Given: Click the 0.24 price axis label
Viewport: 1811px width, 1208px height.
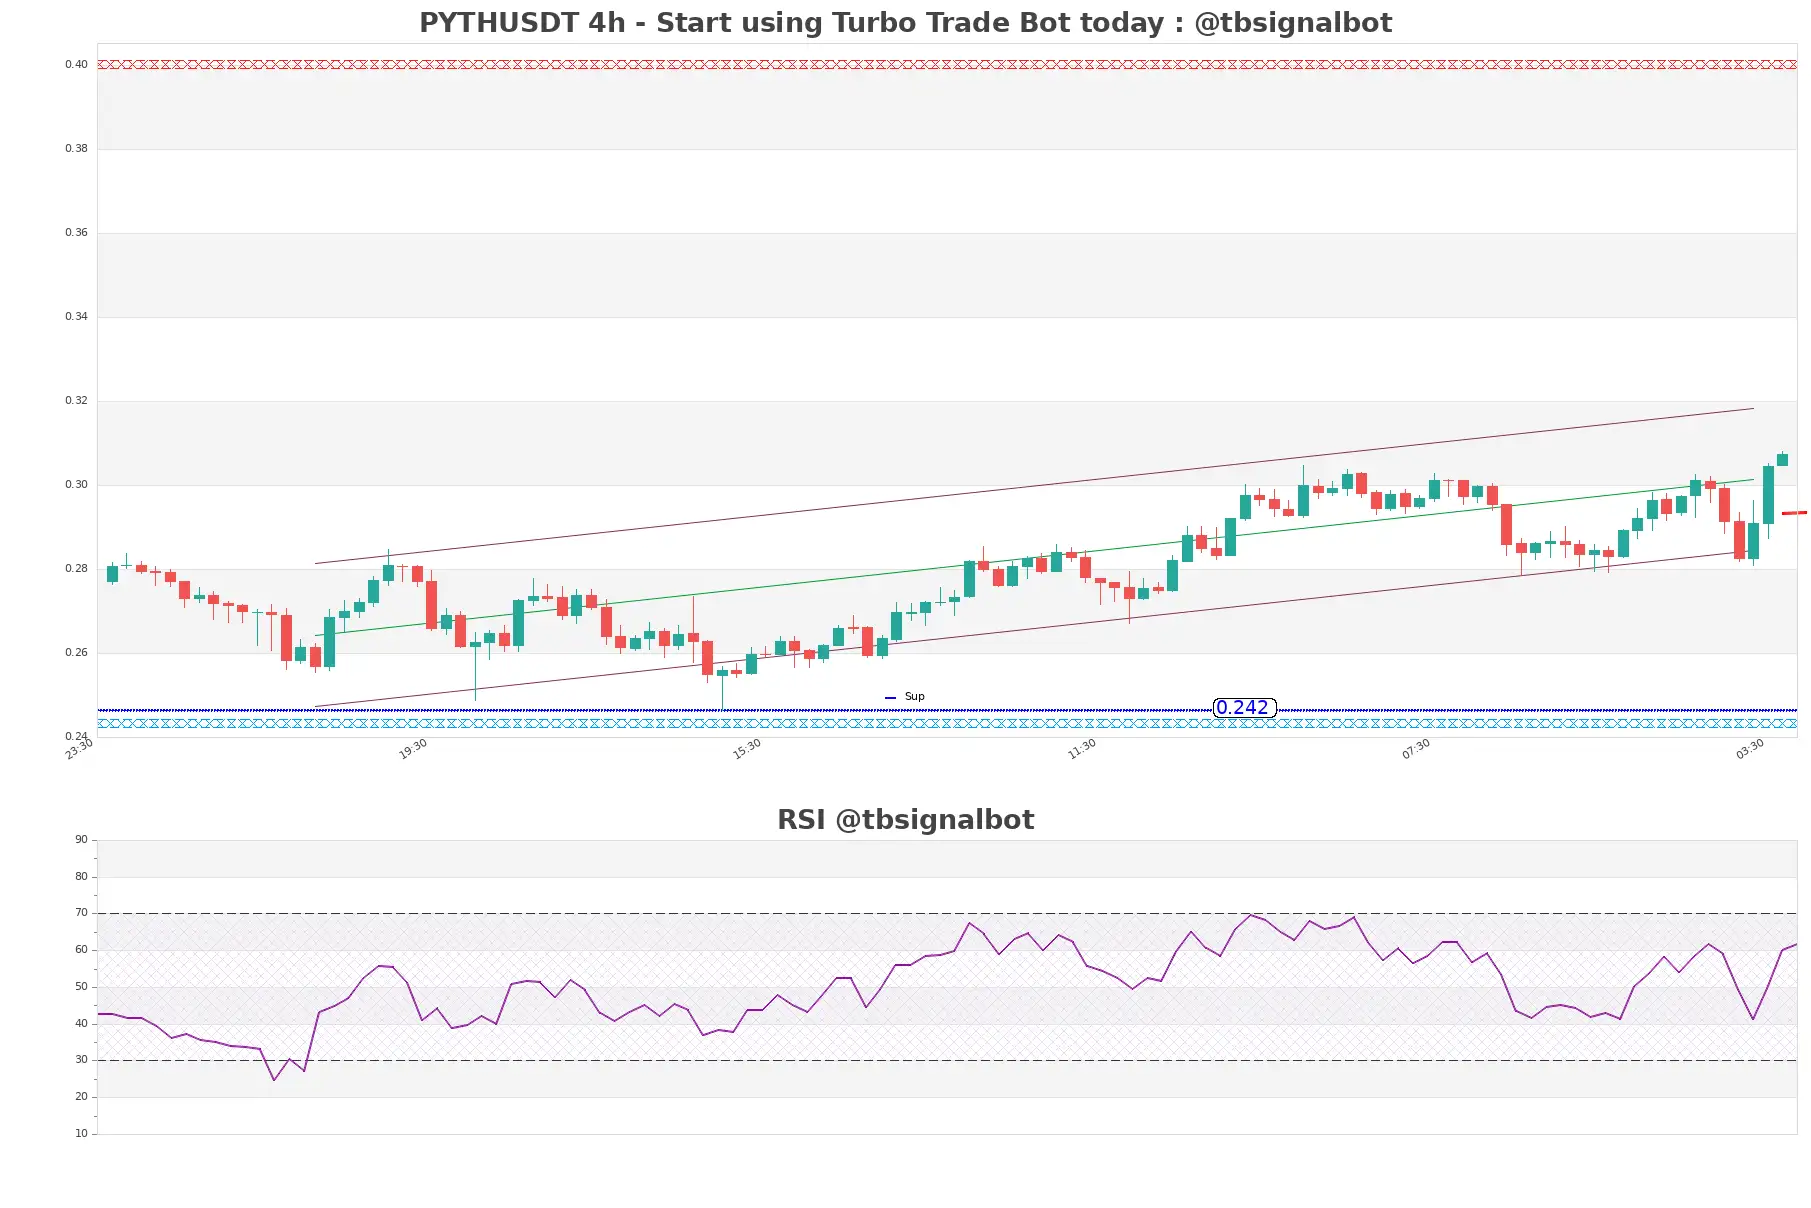Looking at the screenshot, I should click(x=76, y=737).
